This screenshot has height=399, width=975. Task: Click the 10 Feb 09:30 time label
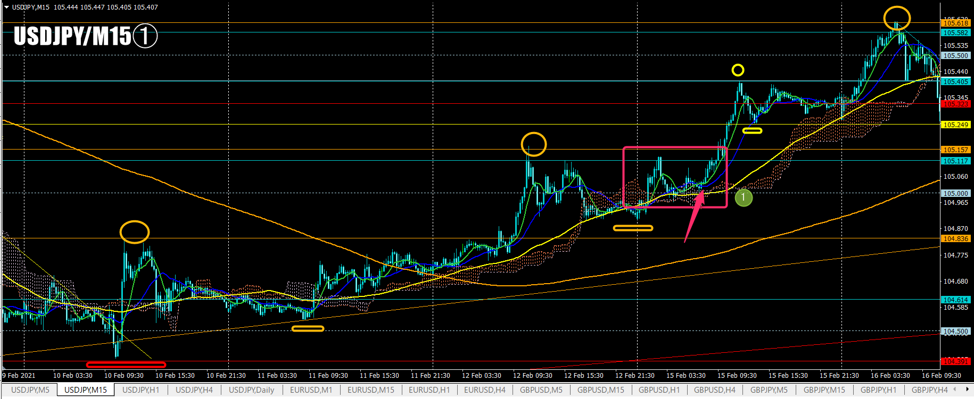click(x=124, y=376)
